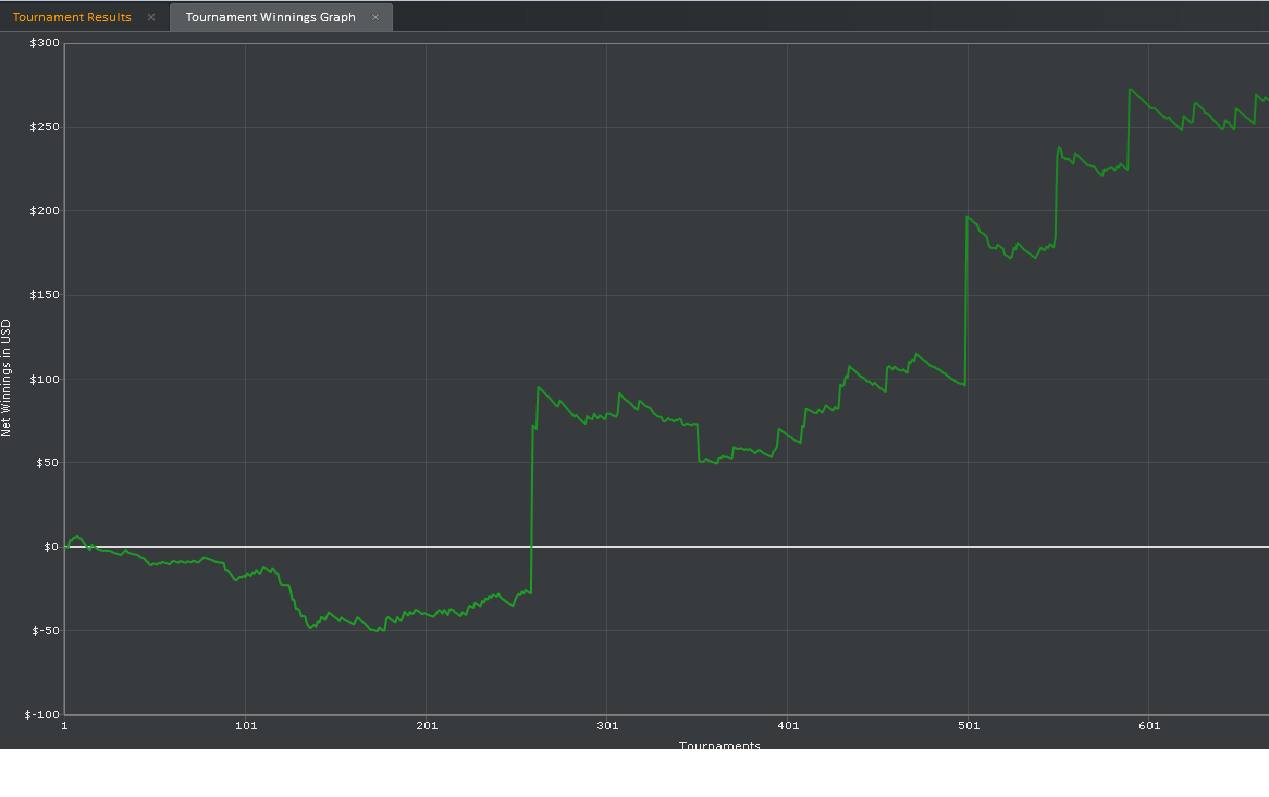The image size is (1269, 797).
Task: Click the $250 y-axis label
Action: point(45,127)
